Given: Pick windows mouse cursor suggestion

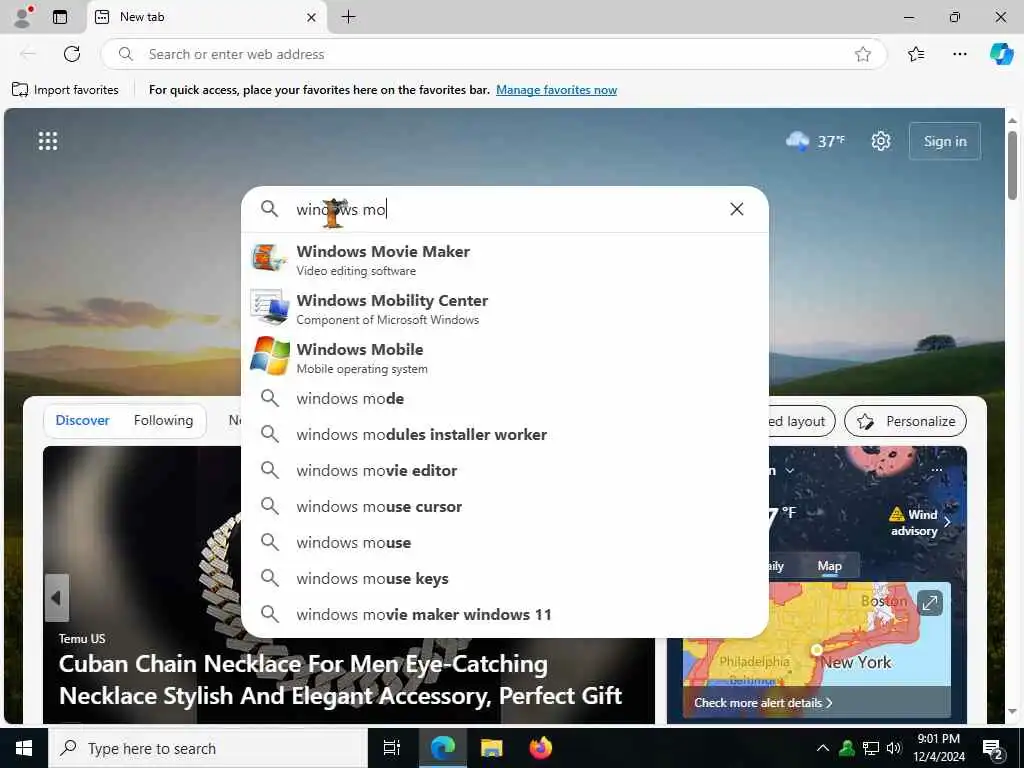Looking at the screenshot, I should point(505,506).
